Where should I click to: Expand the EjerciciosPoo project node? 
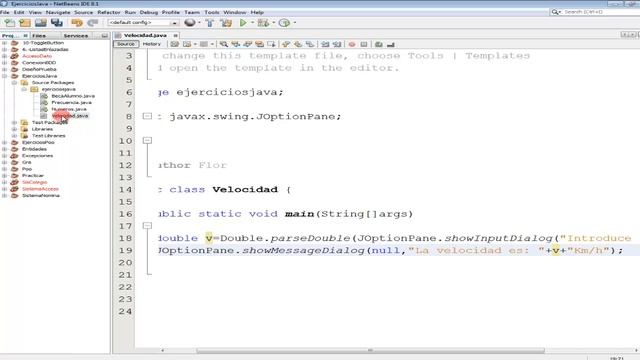(x=4, y=142)
